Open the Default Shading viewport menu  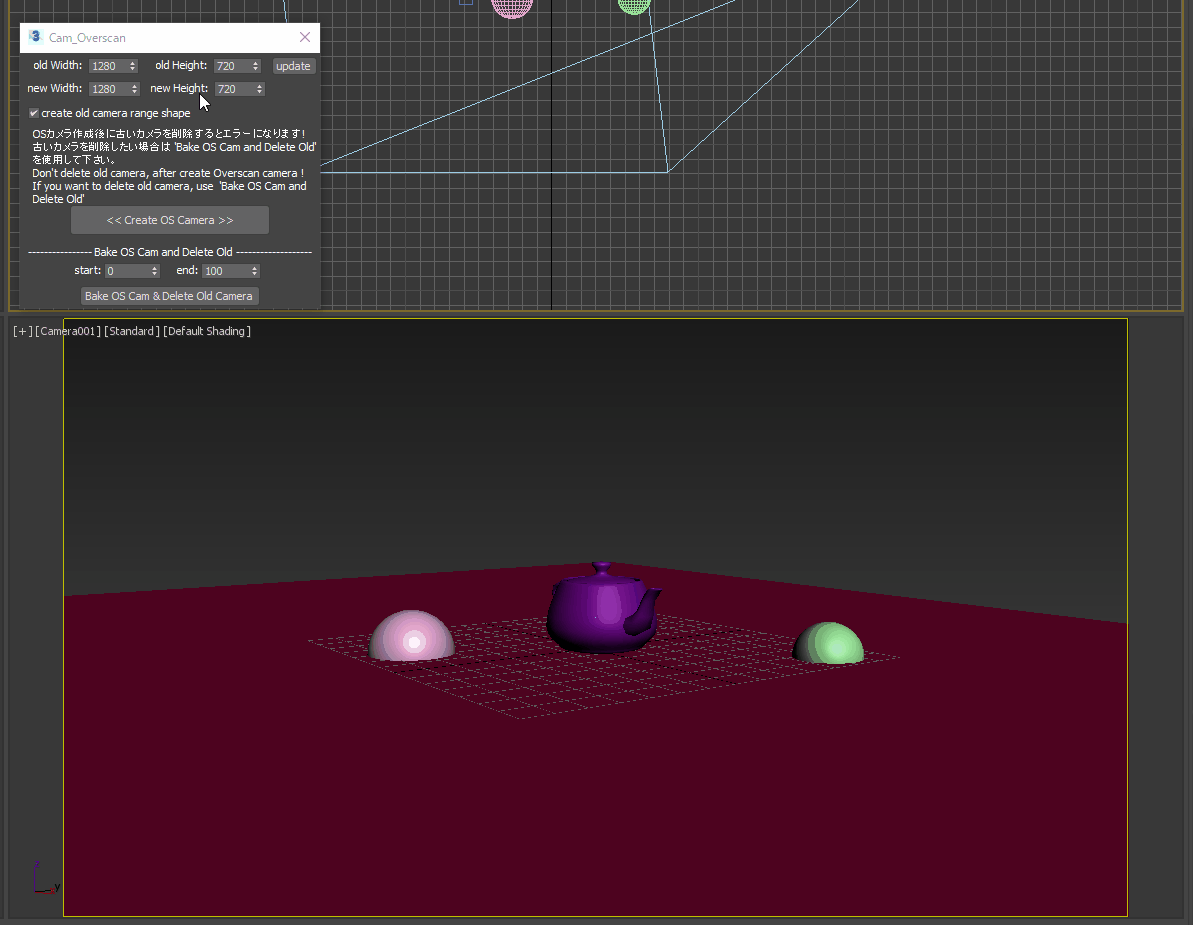pos(206,331)
